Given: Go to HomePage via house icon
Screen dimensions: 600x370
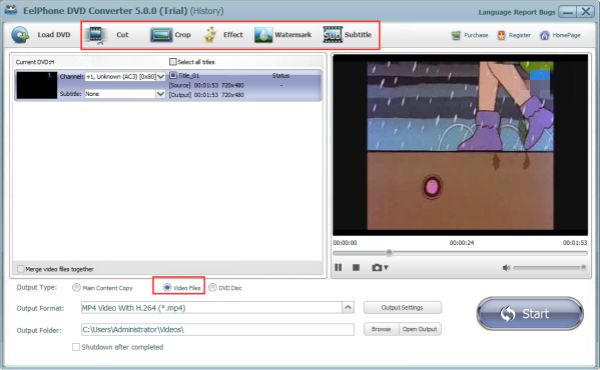Looking at the screenshot, I should coord(544,36).
